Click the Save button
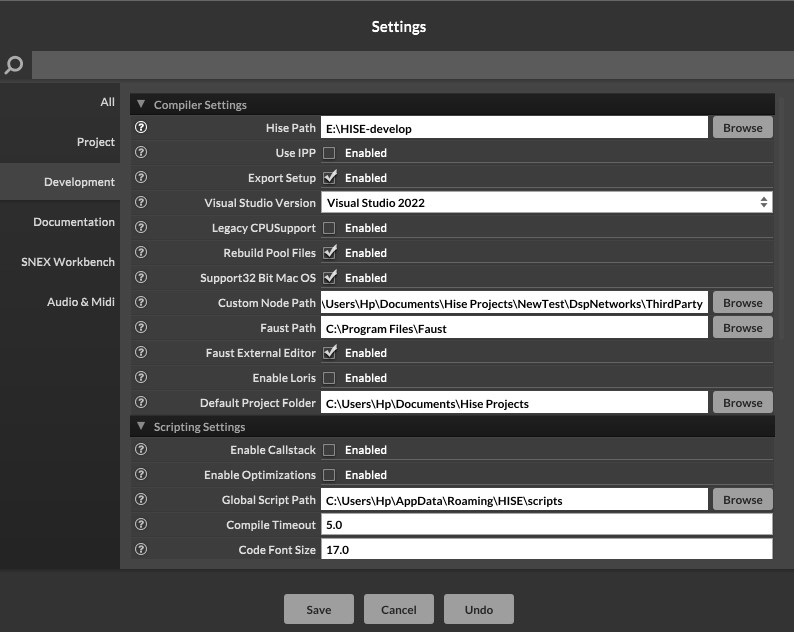794x632 pixels. tap(319, 609)
